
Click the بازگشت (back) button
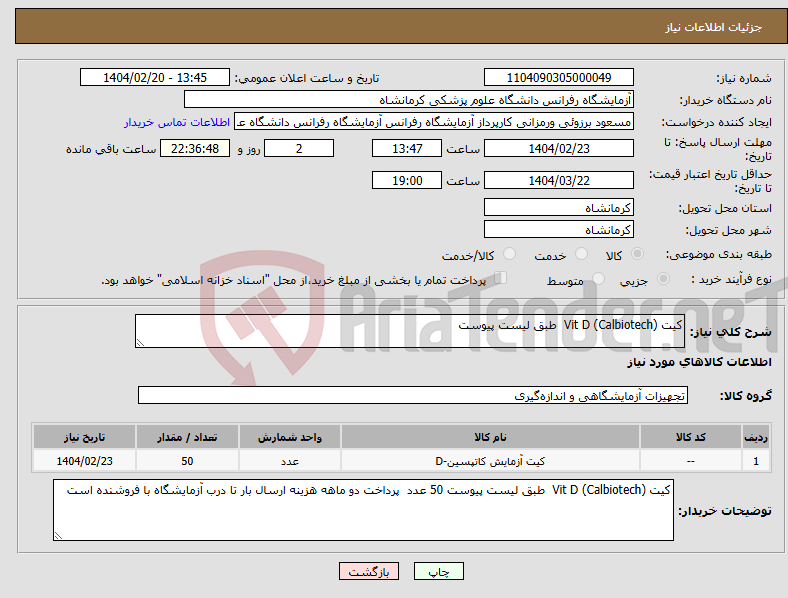pos(368,571)
